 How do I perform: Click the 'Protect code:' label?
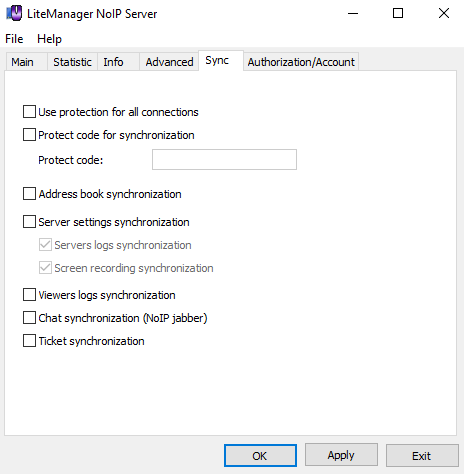pyautogui.click(x=71, y=160)
